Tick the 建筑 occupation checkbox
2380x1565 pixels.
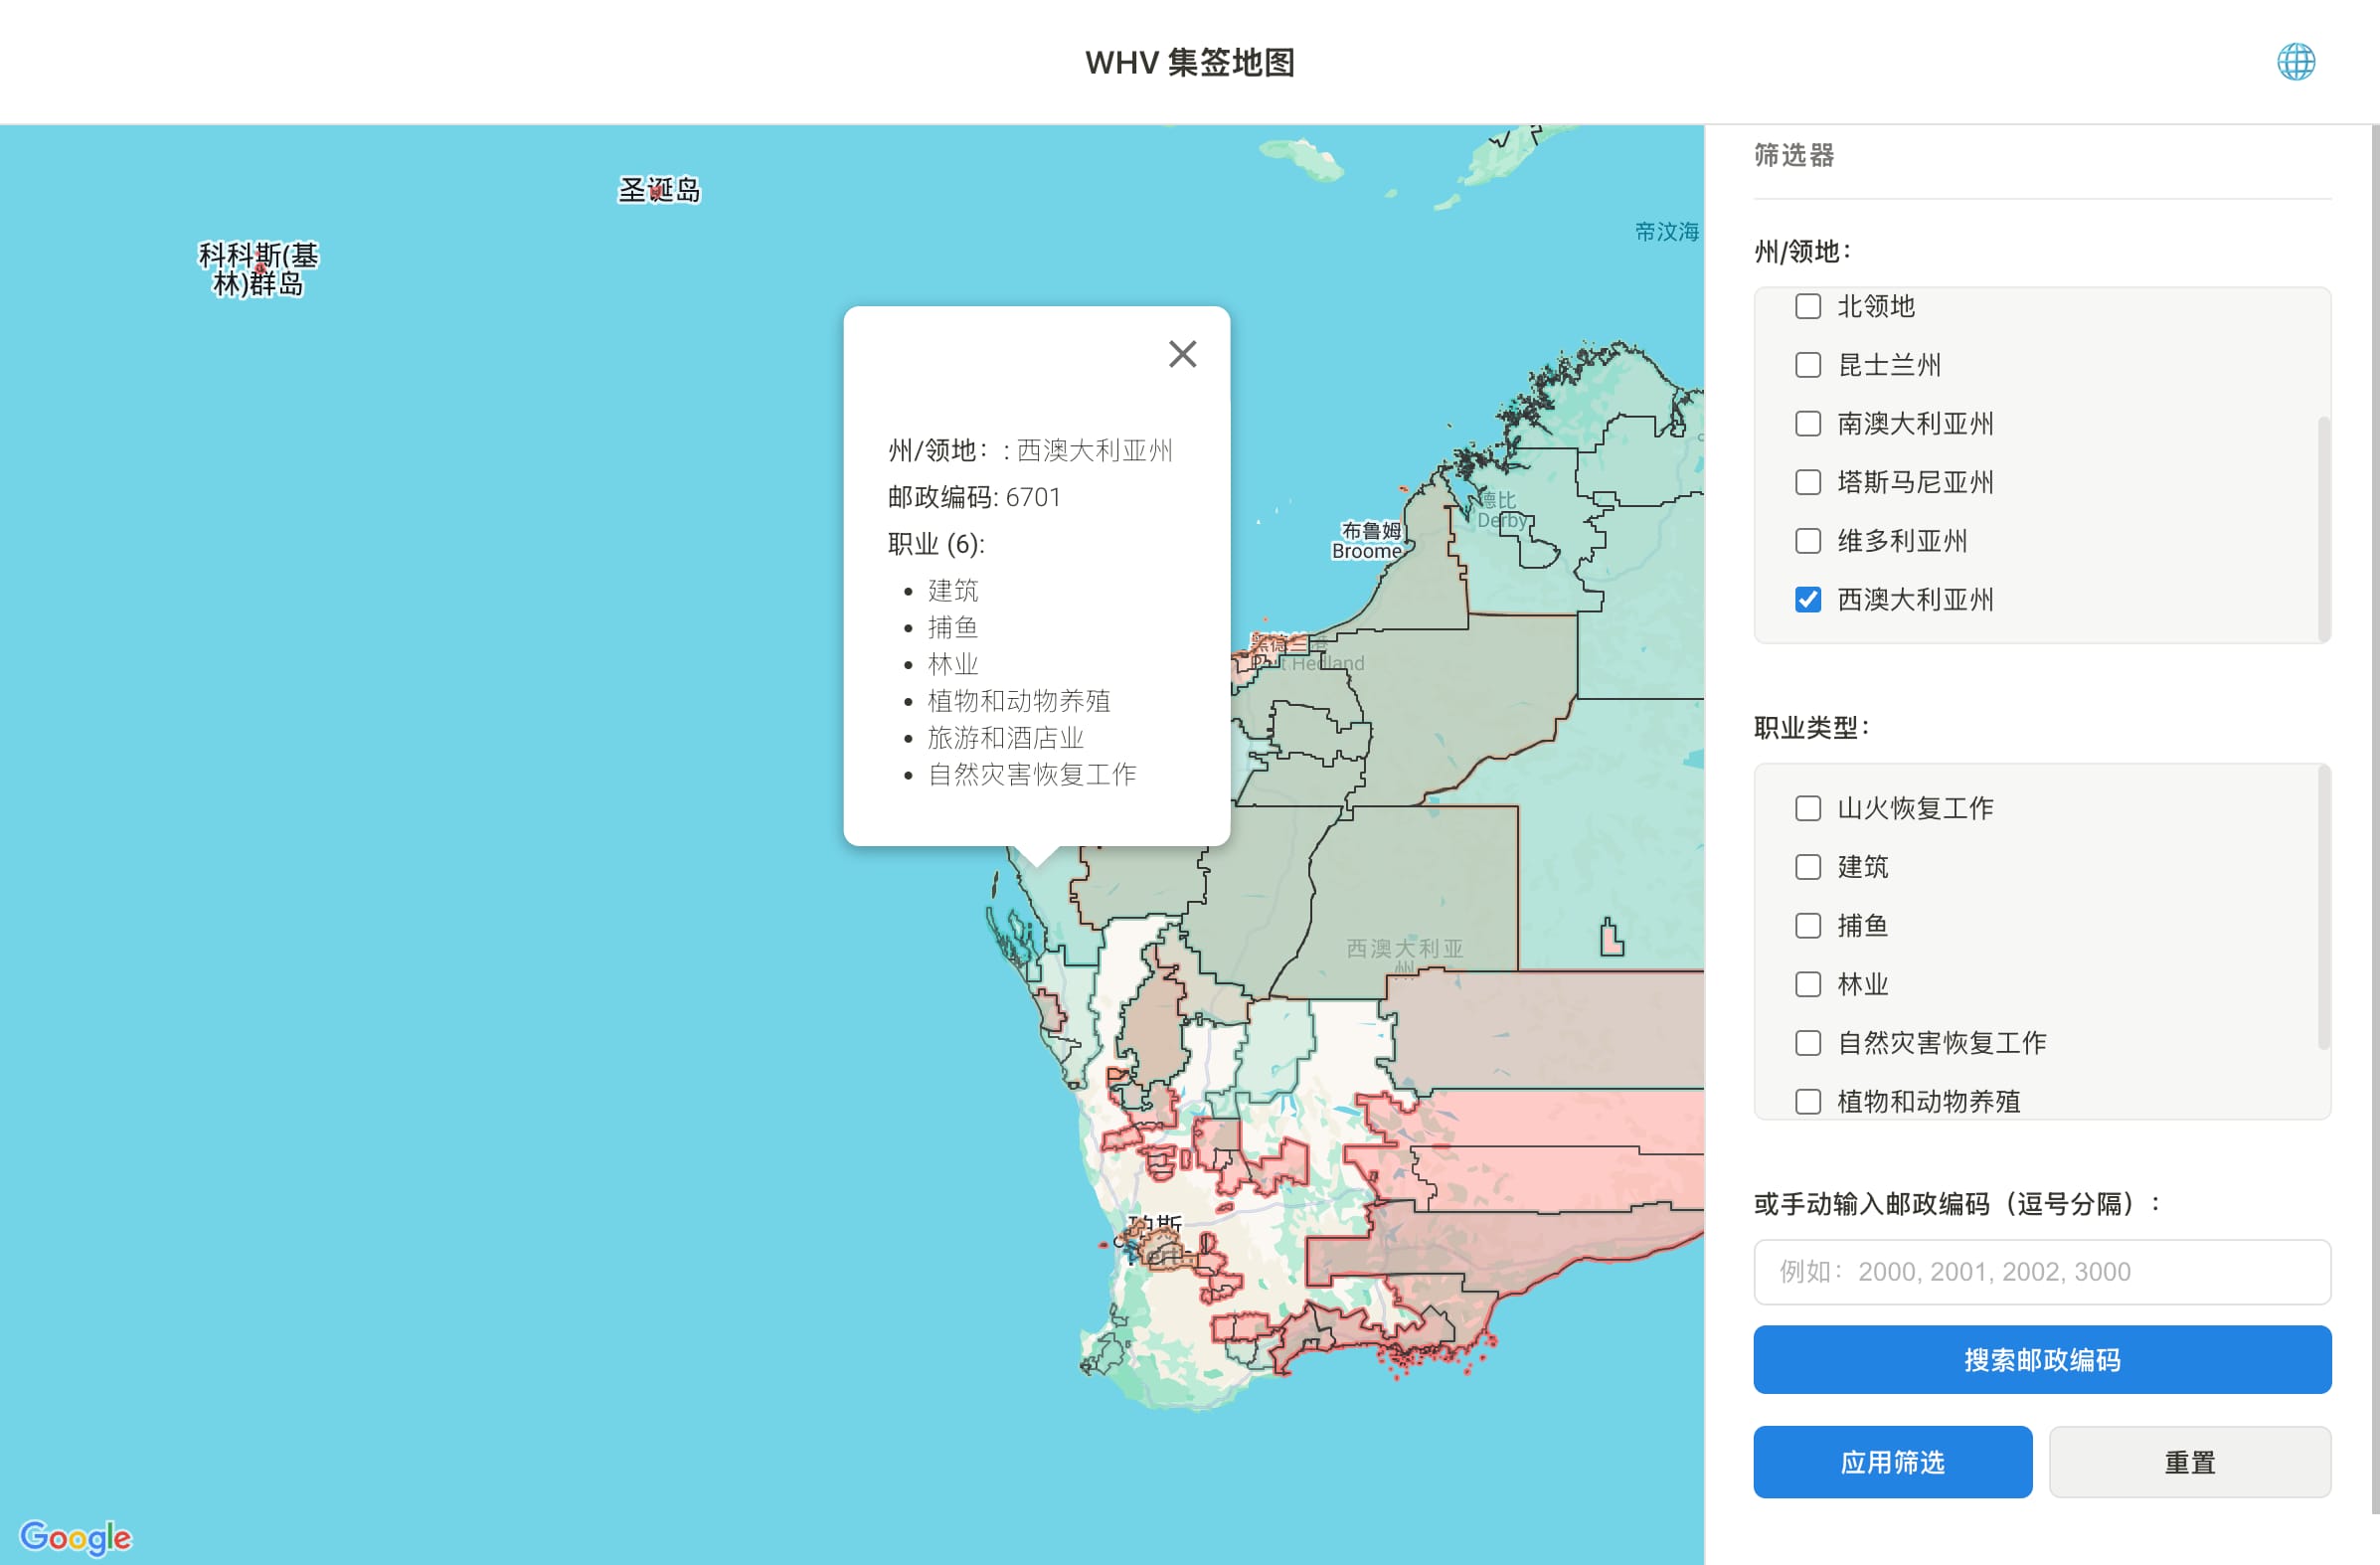click(x=1808, y=867)
